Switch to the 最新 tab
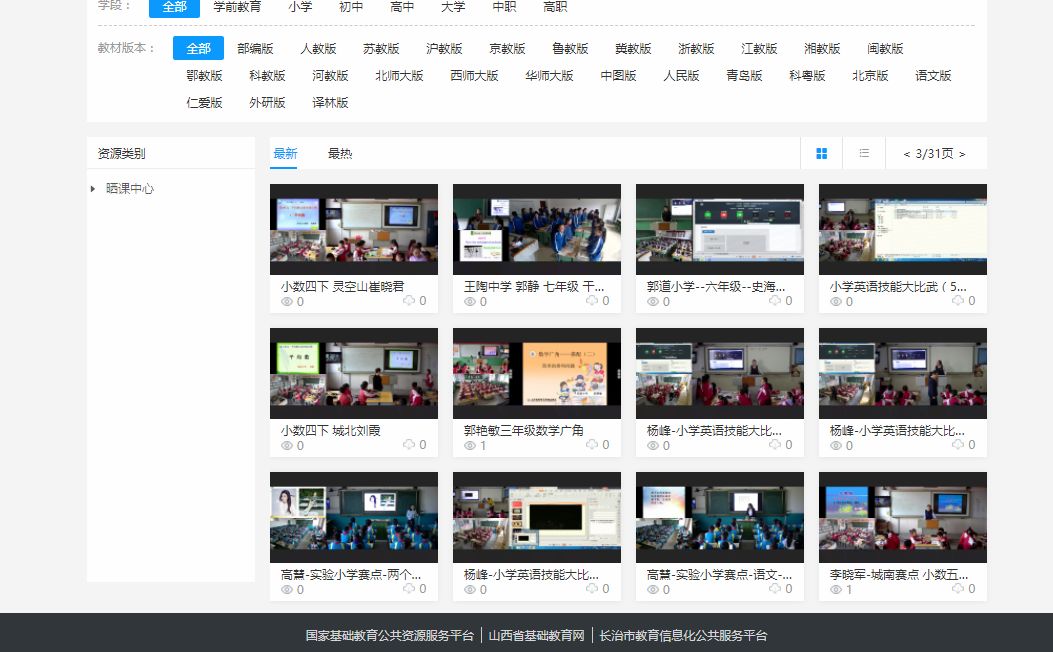Image resolution: width=1053 pixels, height=652 pixels. point(285,154)
